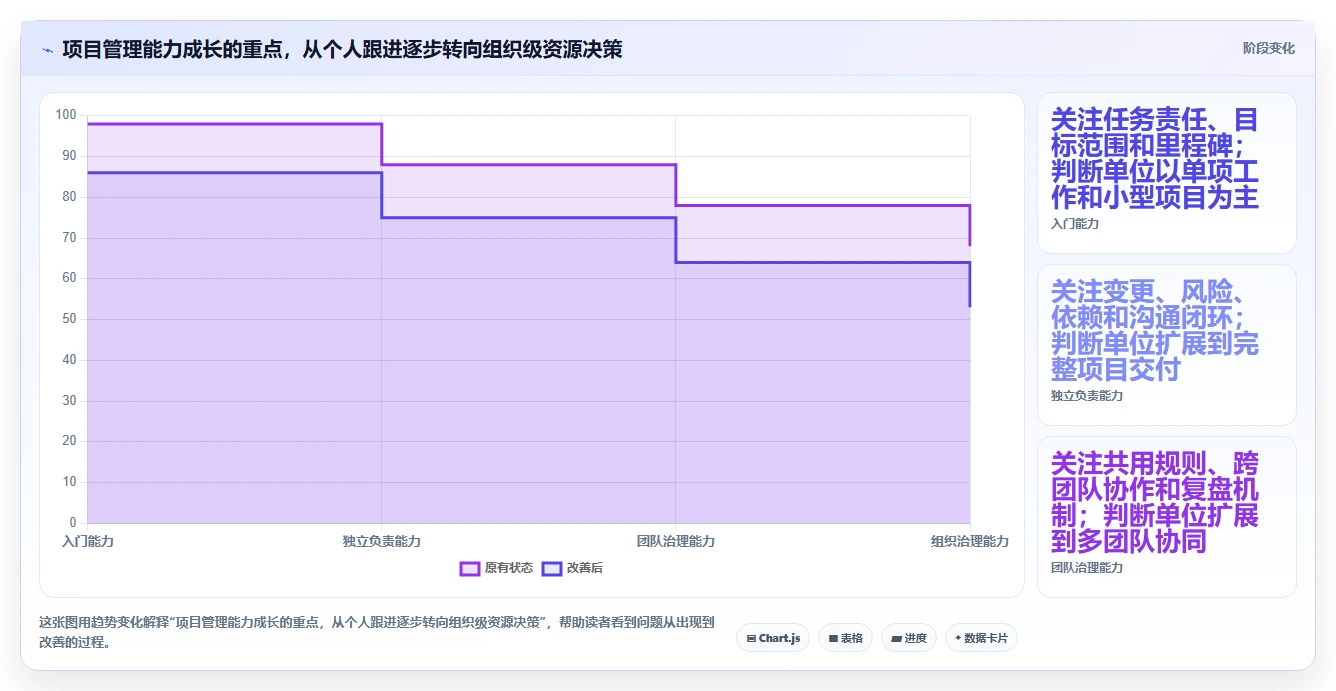1336x691 pixels.
Task: Select the 数据卡片 chip
Action: (x=981, y=638)
